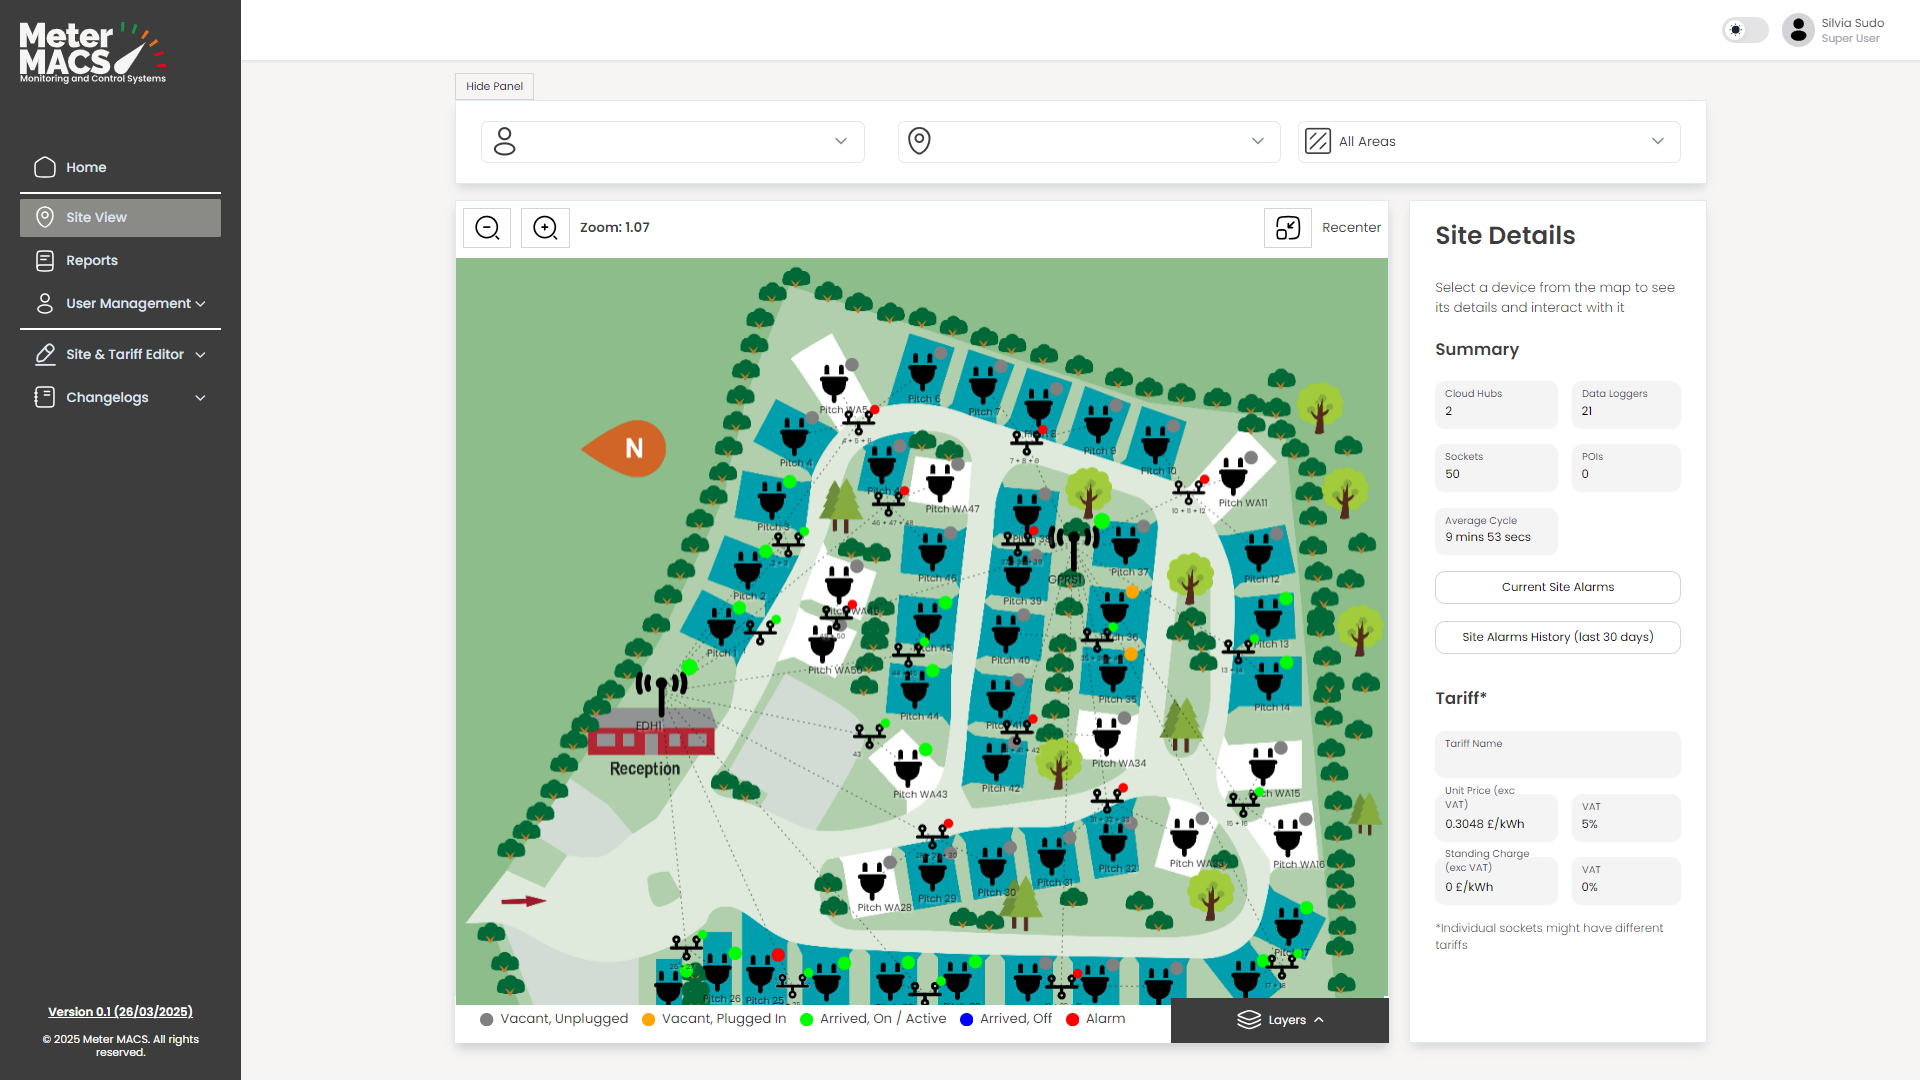Toggle dark mode switch
This screenshot has height=1080, width=1920.
pyautogui.click(x=1745, y=30)
